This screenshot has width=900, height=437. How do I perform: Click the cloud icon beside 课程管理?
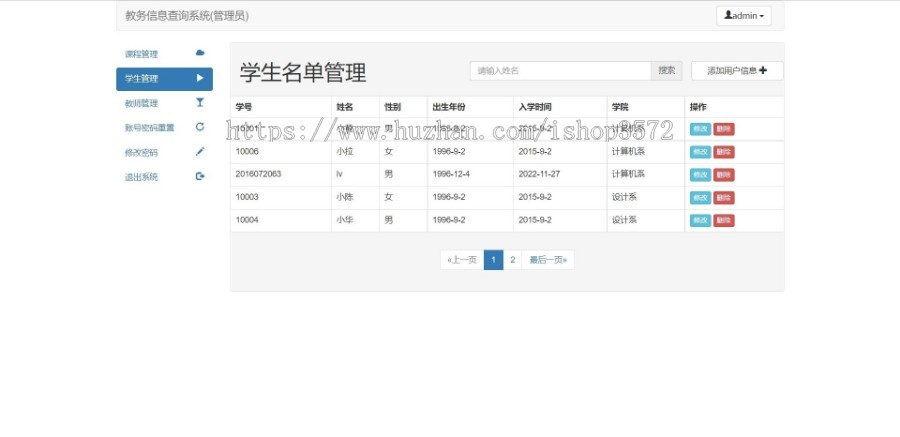[x=200, y=53]
